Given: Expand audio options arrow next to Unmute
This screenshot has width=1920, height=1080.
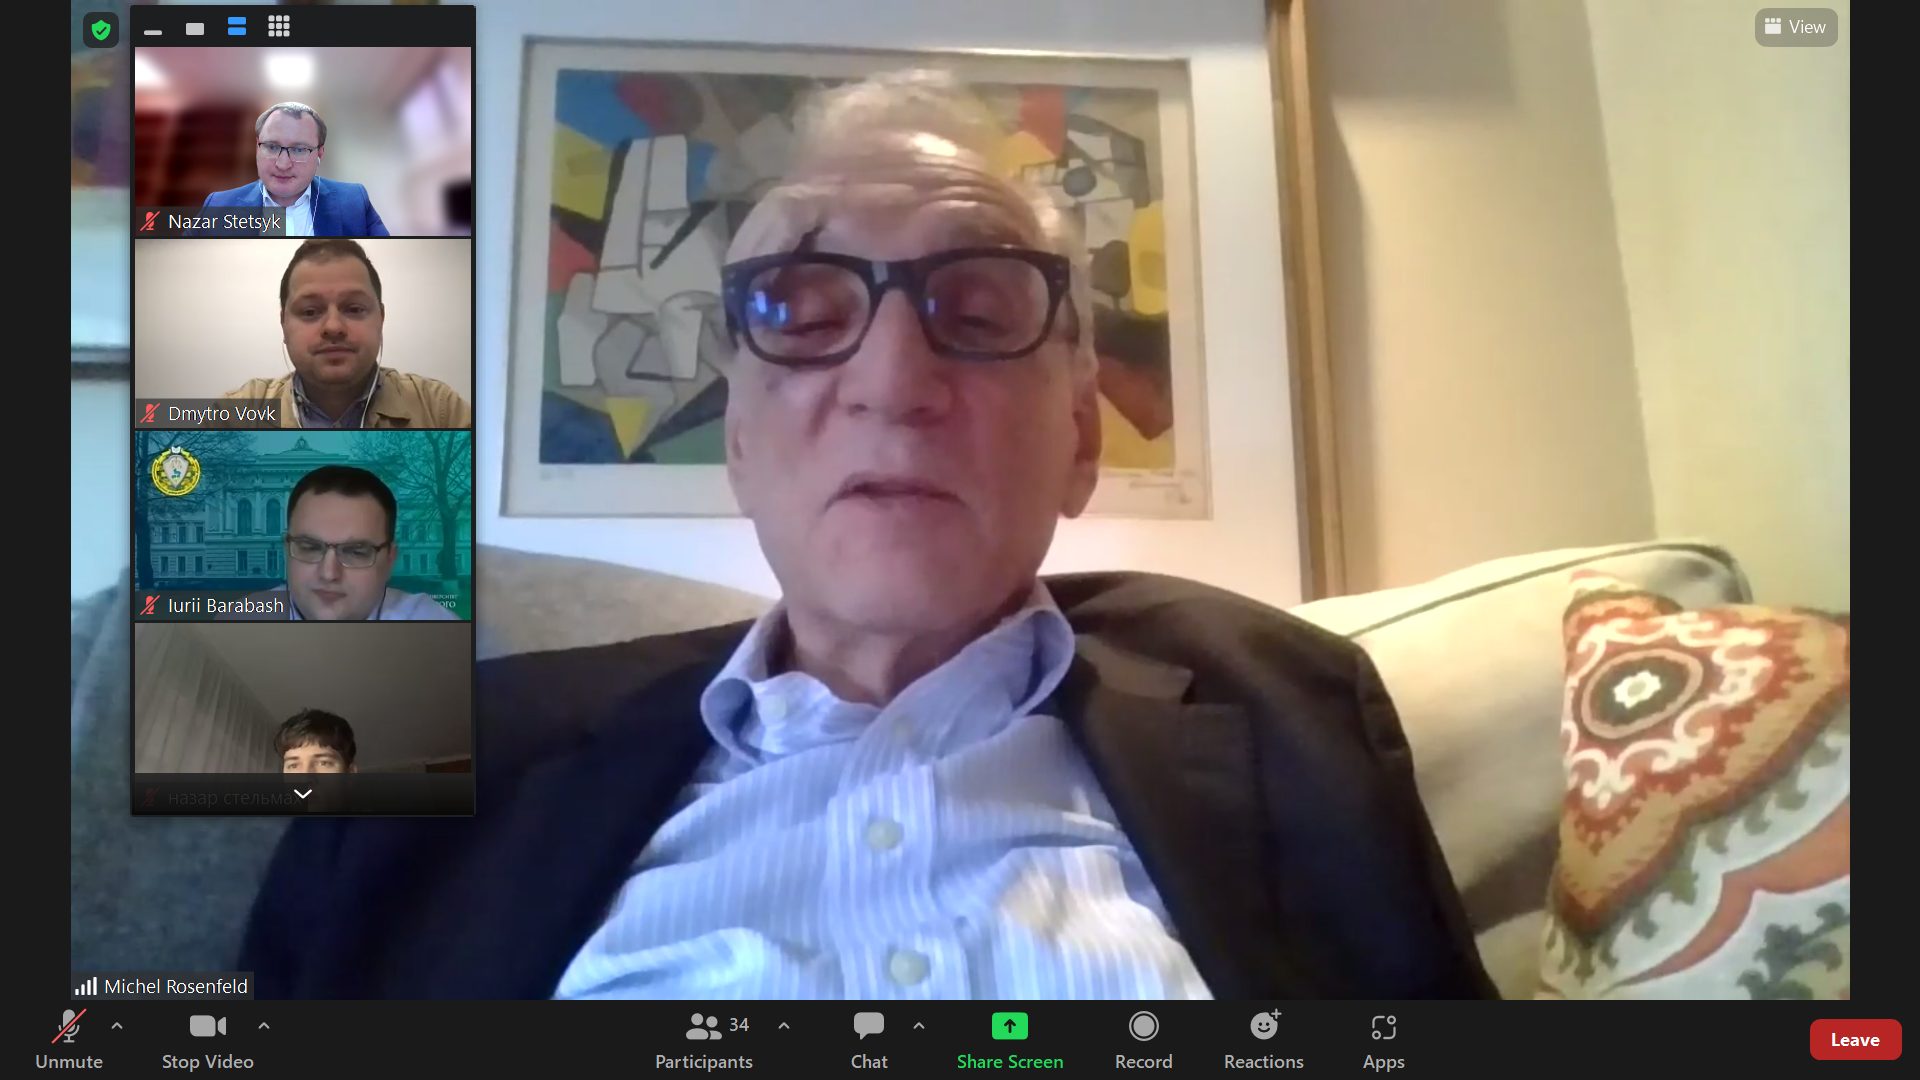Looking at the screenshot, I should [x=117, y=1026].
